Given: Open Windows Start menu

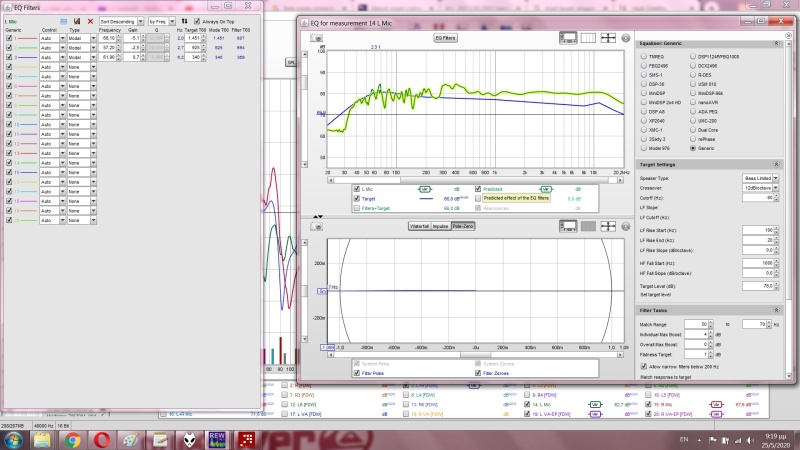Looking at the screenshot, I should (x=13, y=440).
